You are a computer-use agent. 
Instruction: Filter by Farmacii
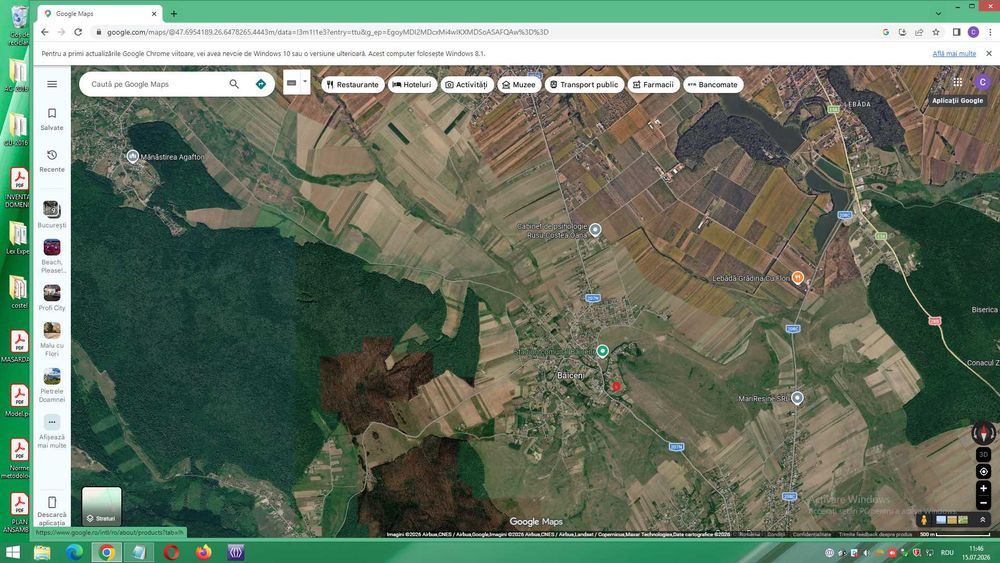pos(653,84)
